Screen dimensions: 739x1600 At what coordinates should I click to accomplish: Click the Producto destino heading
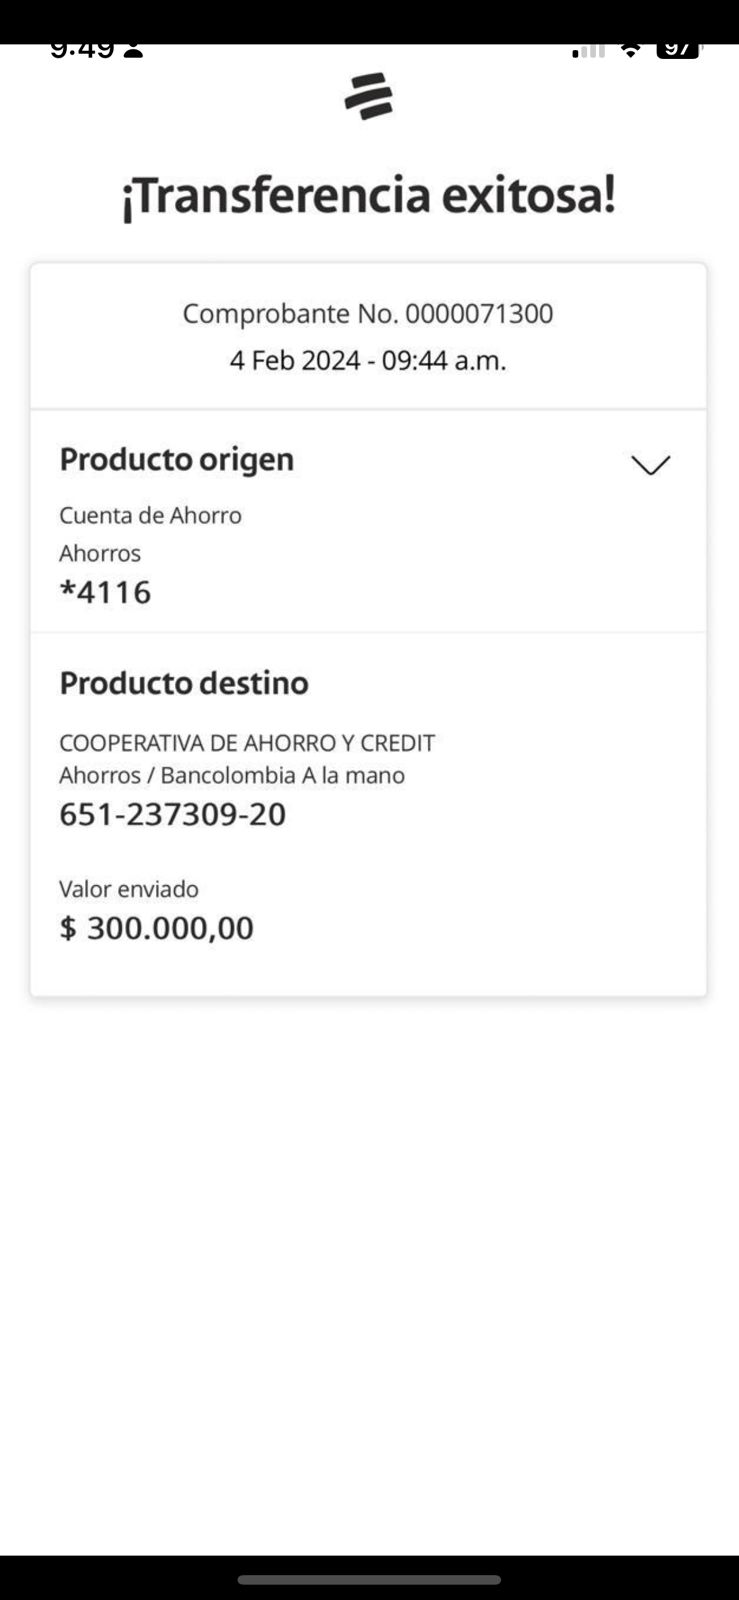[x=184, y=684]
